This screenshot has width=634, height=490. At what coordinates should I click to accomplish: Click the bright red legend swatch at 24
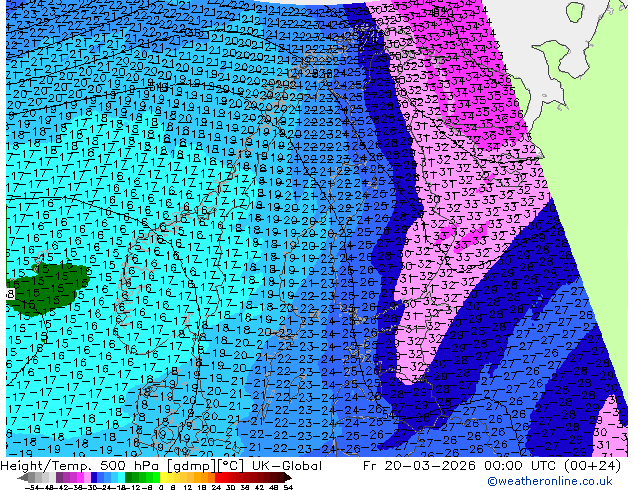pos(218,477)
